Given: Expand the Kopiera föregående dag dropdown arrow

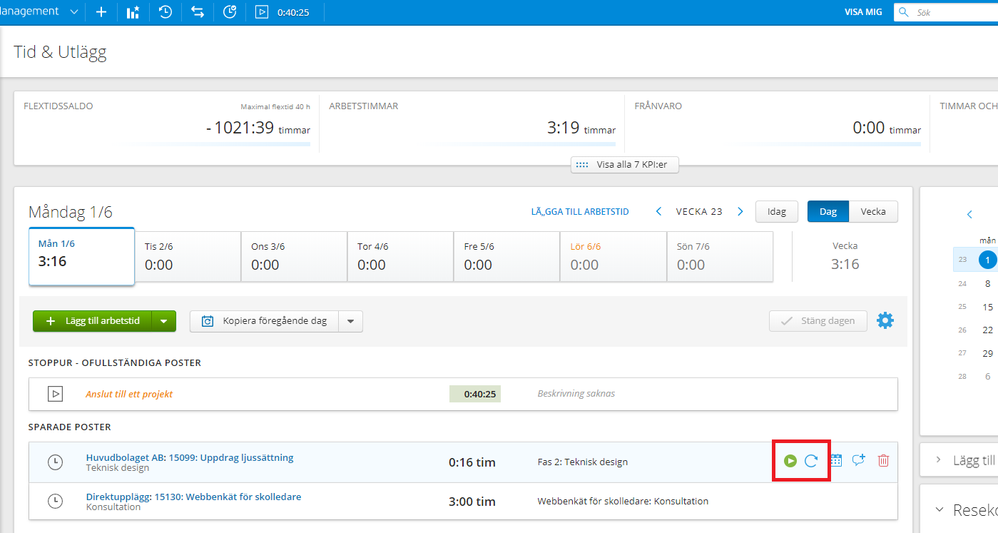Looking at the screenshot, I should coord(350,321).
